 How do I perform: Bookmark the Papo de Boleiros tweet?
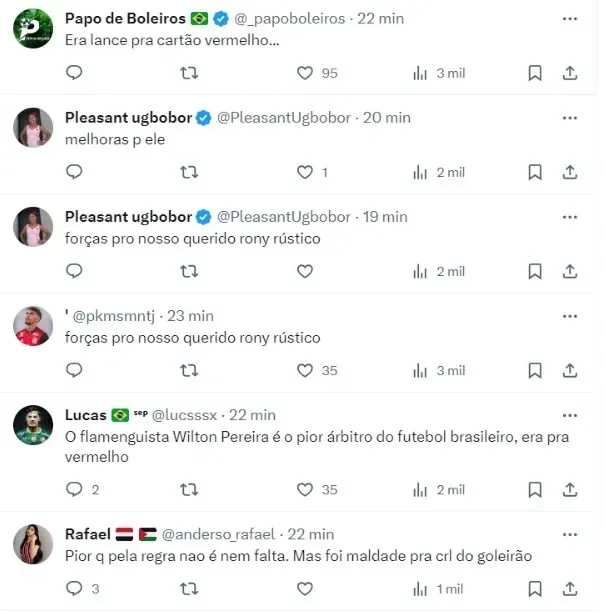(x=535, y=73)
